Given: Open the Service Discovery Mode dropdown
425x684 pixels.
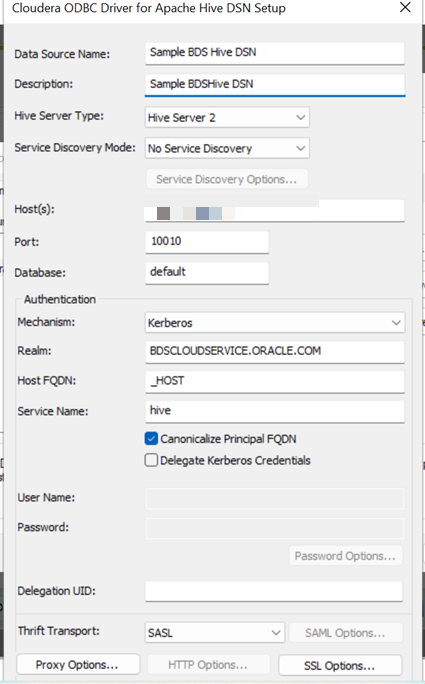Looking at the screenshot, I should (x=227, y=148).
